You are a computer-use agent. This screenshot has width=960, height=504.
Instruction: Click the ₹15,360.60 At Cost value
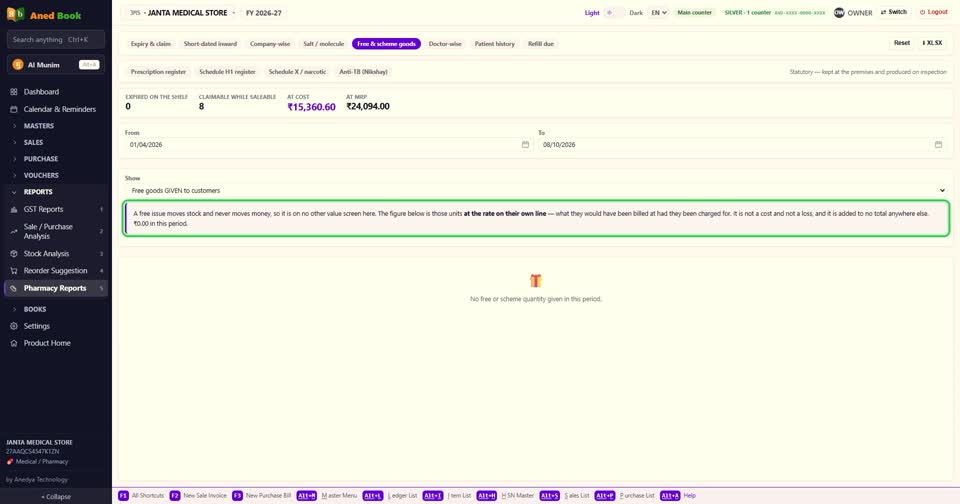311,107
